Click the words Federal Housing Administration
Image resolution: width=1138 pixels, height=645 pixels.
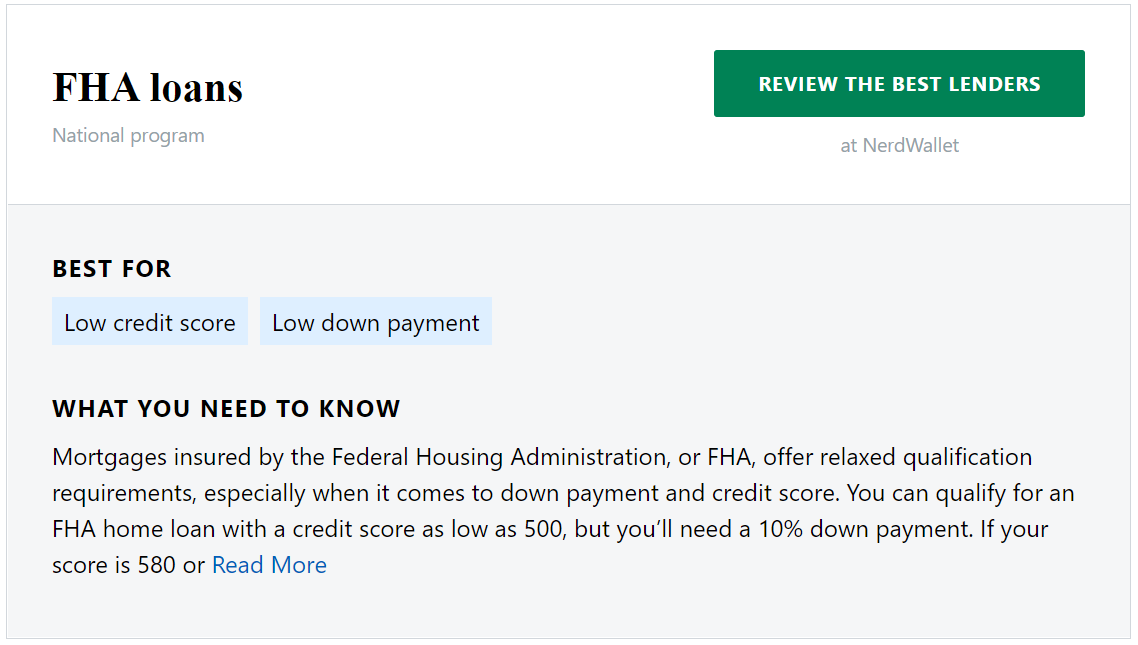click(499, 457)
